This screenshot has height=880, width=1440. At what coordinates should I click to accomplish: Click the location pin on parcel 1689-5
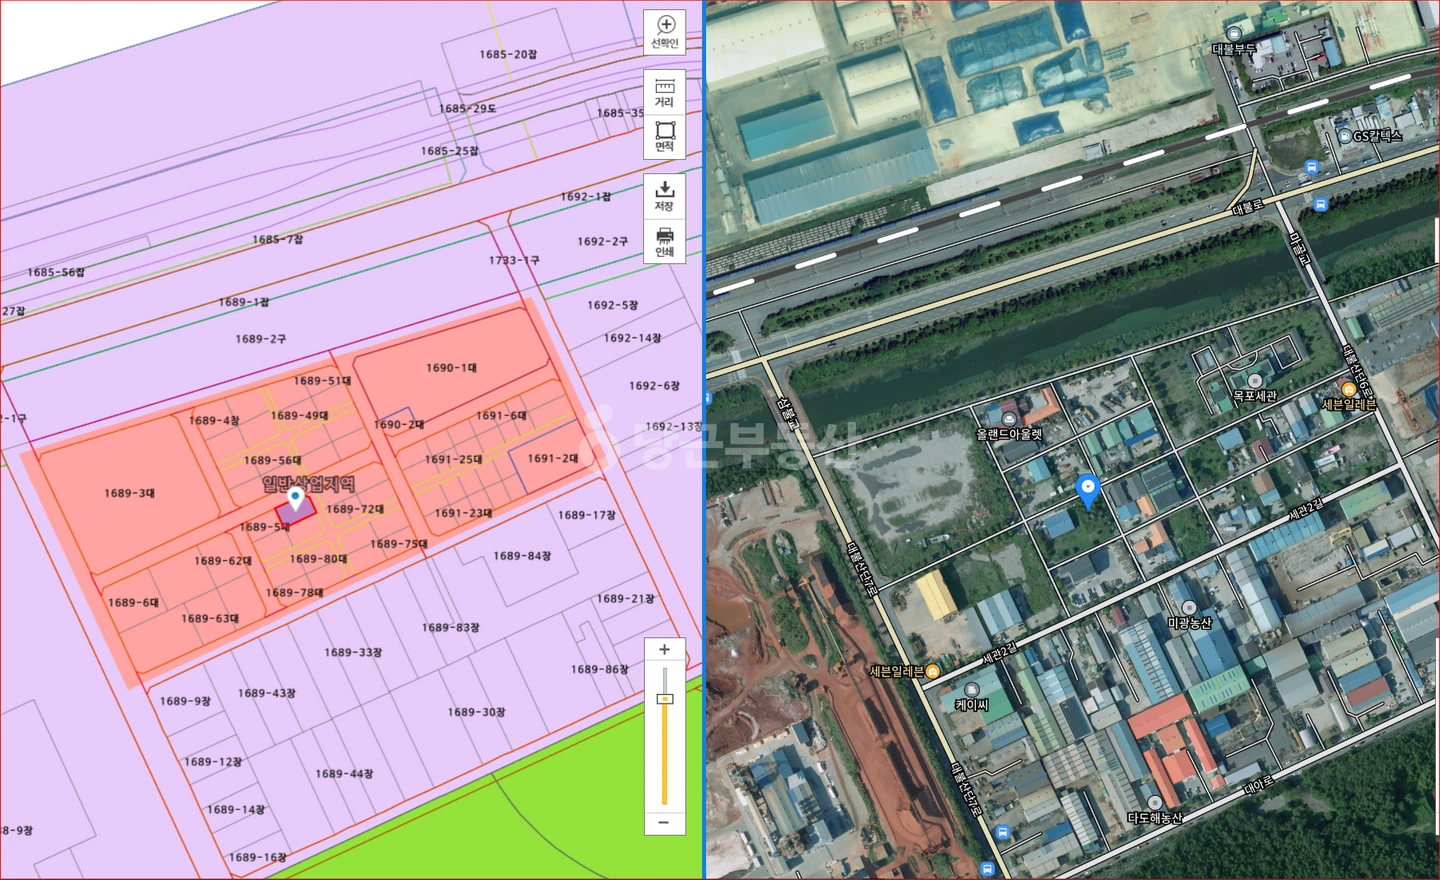click(x=295, y=498)
